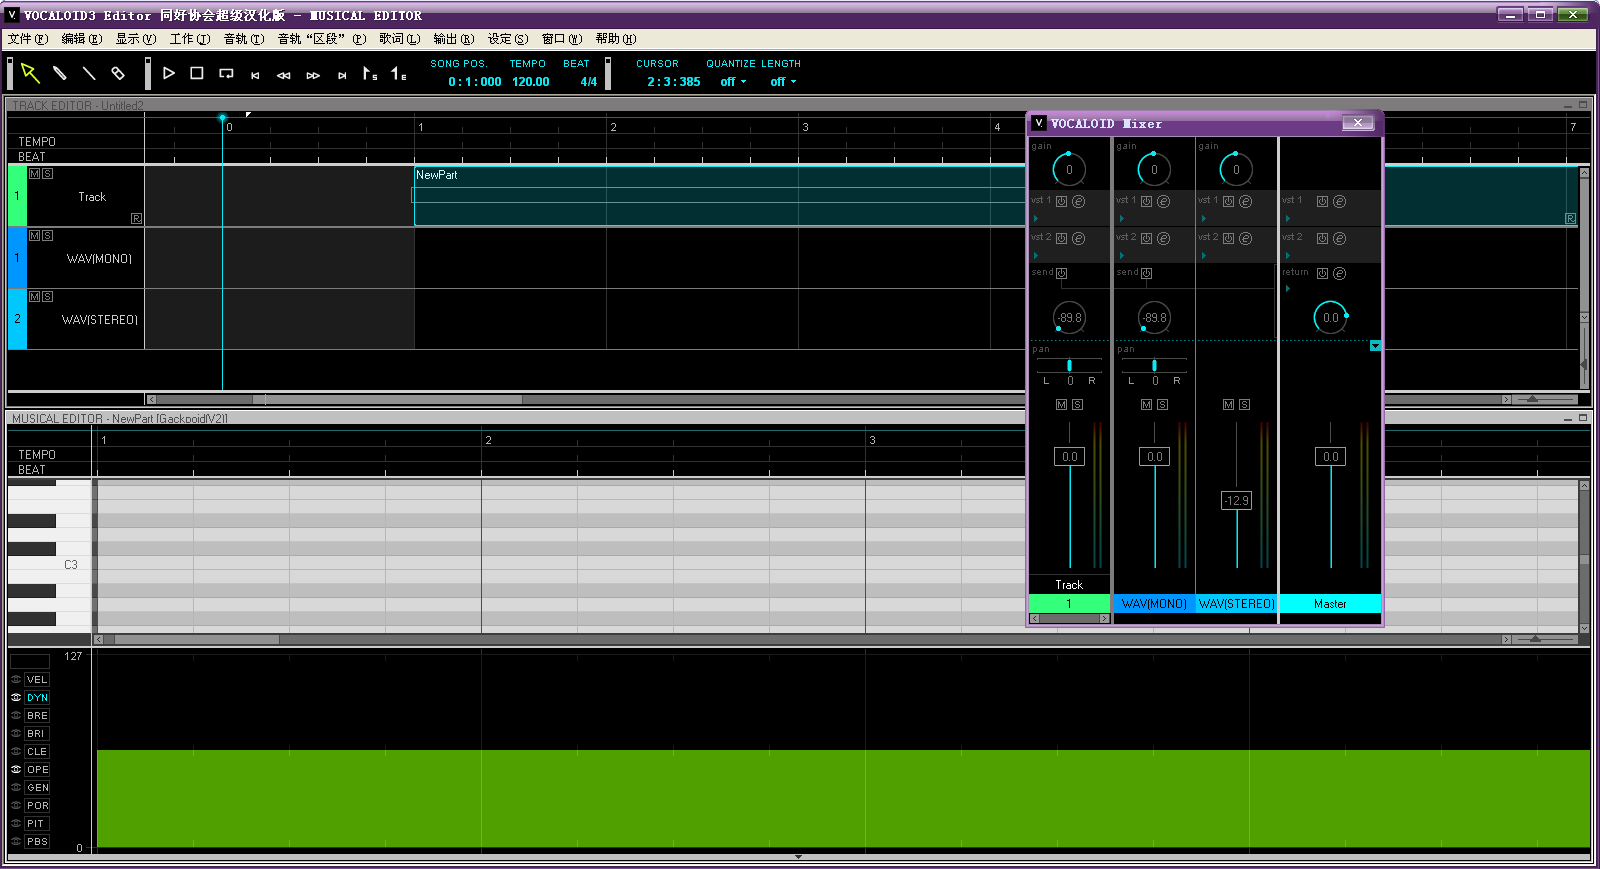The width and height of the screenshot is (1600, 869).
Task: Open the 显示(V) menu
Action: (135, 39)
